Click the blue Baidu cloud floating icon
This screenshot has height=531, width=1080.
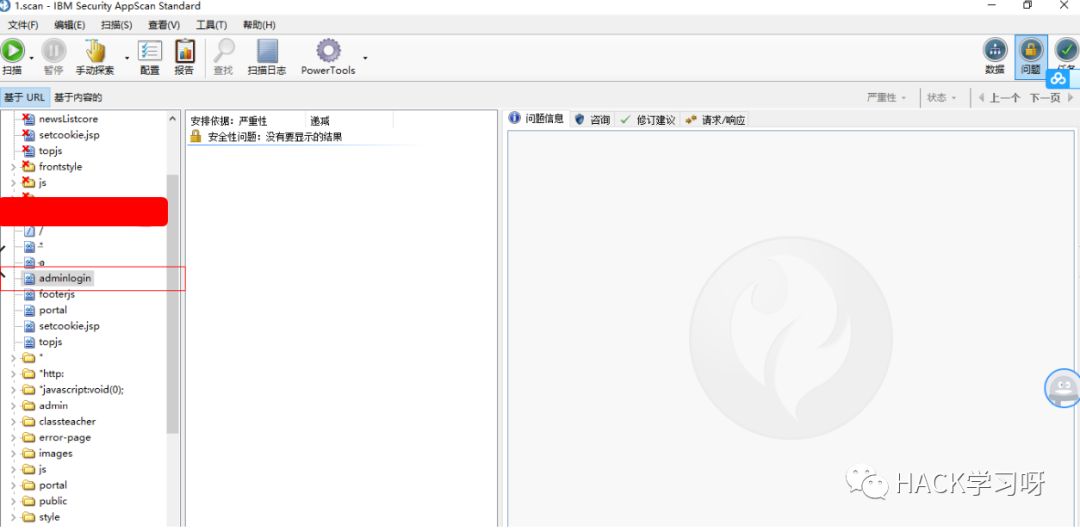1058,79
